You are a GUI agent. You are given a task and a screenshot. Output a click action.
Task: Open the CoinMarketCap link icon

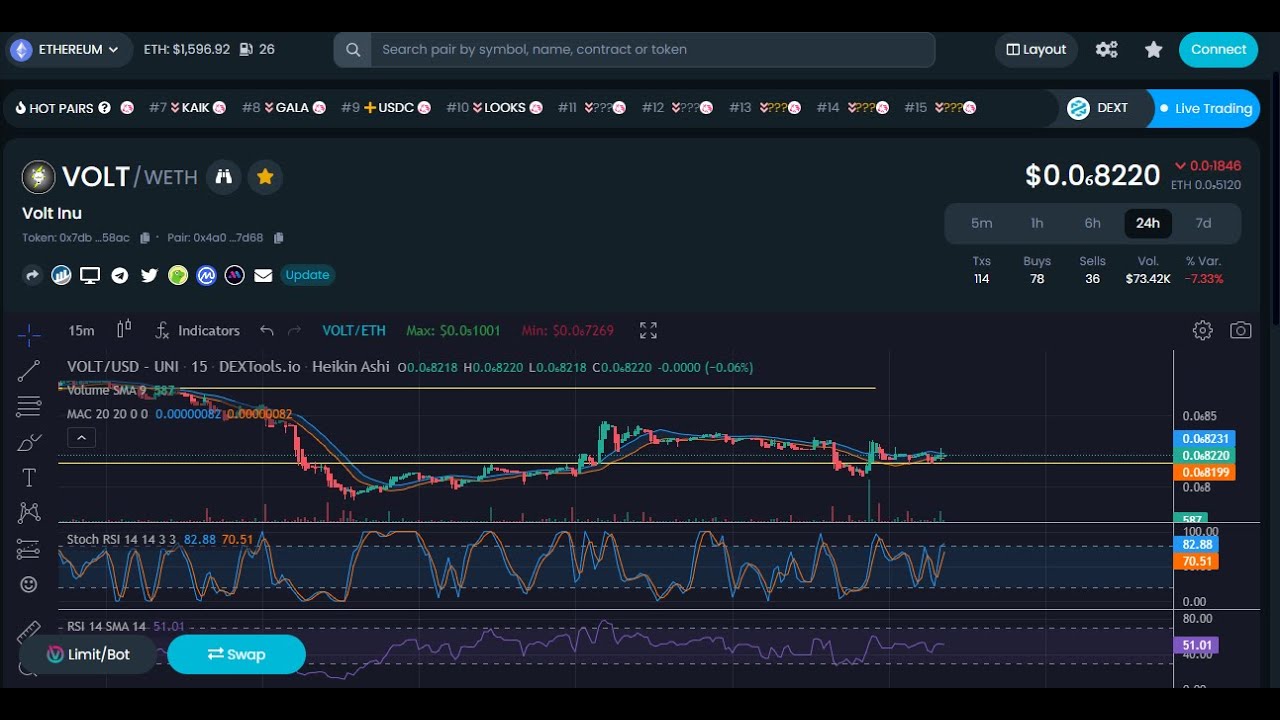click(x=207, y=275)
